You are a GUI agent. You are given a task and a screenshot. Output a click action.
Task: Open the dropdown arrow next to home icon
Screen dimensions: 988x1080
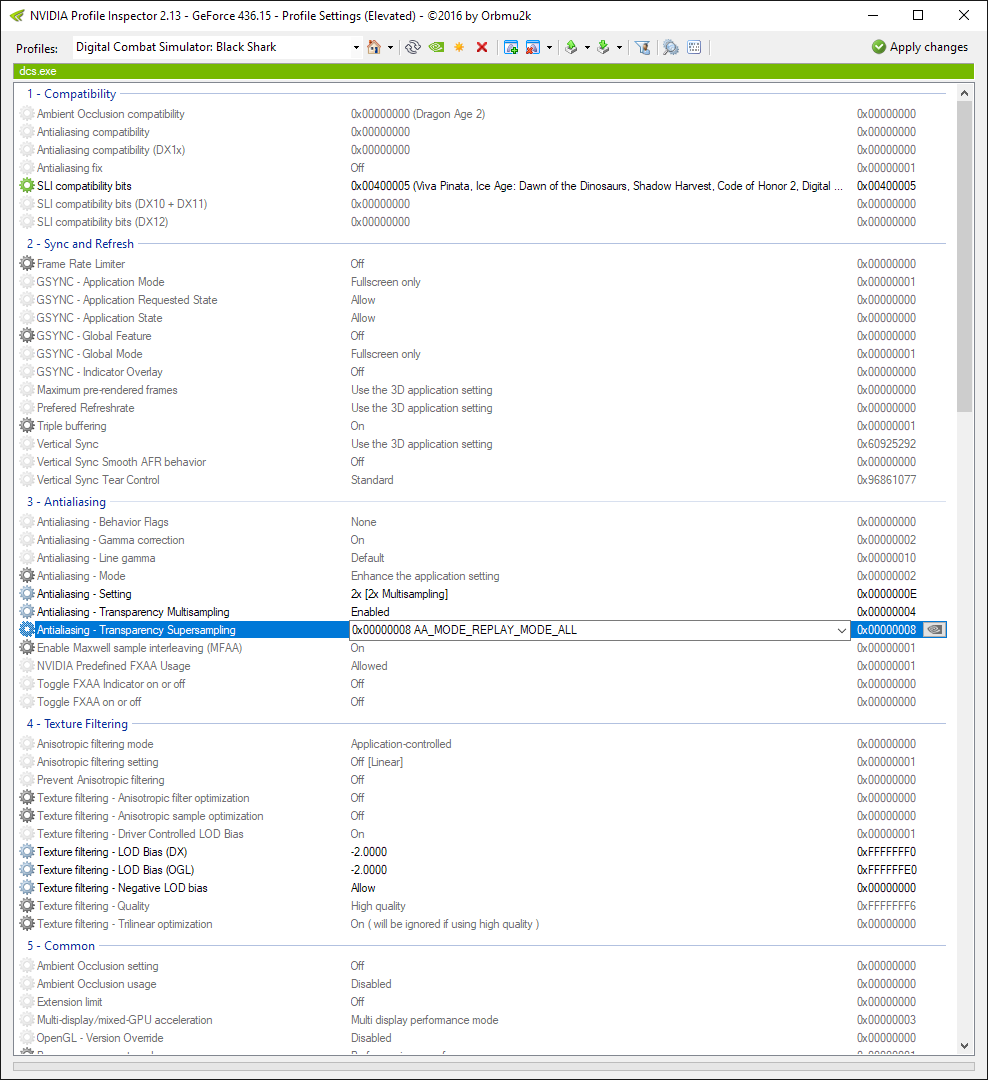click(x=391, y=48)
